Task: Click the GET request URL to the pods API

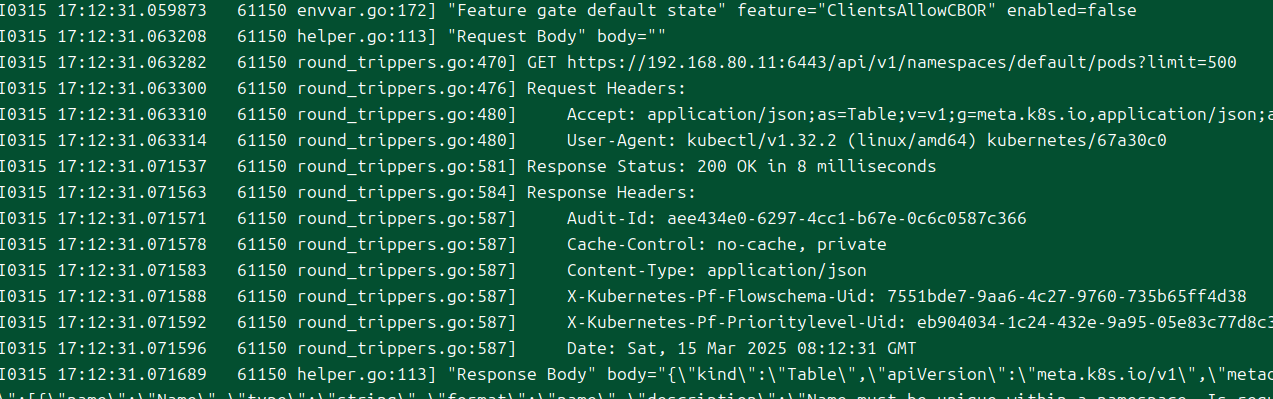Action: pyautogui.click(x=901, y=62)
